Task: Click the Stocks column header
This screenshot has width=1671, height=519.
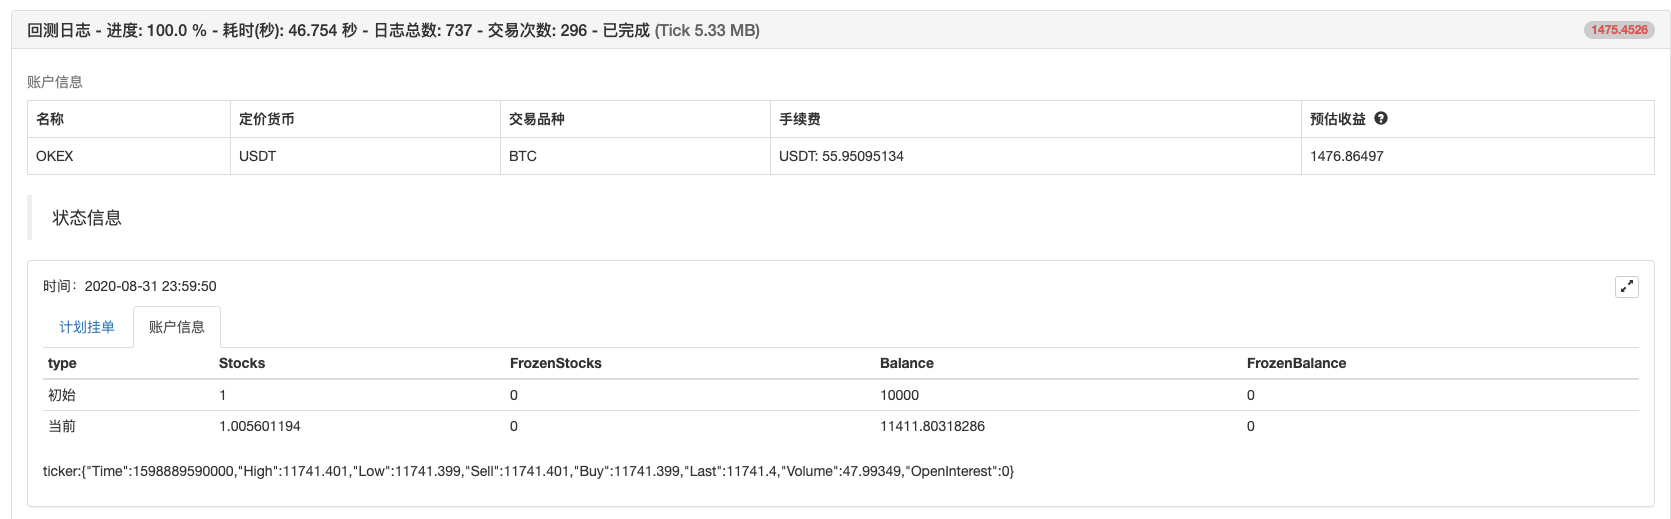Action: (242, 363)
